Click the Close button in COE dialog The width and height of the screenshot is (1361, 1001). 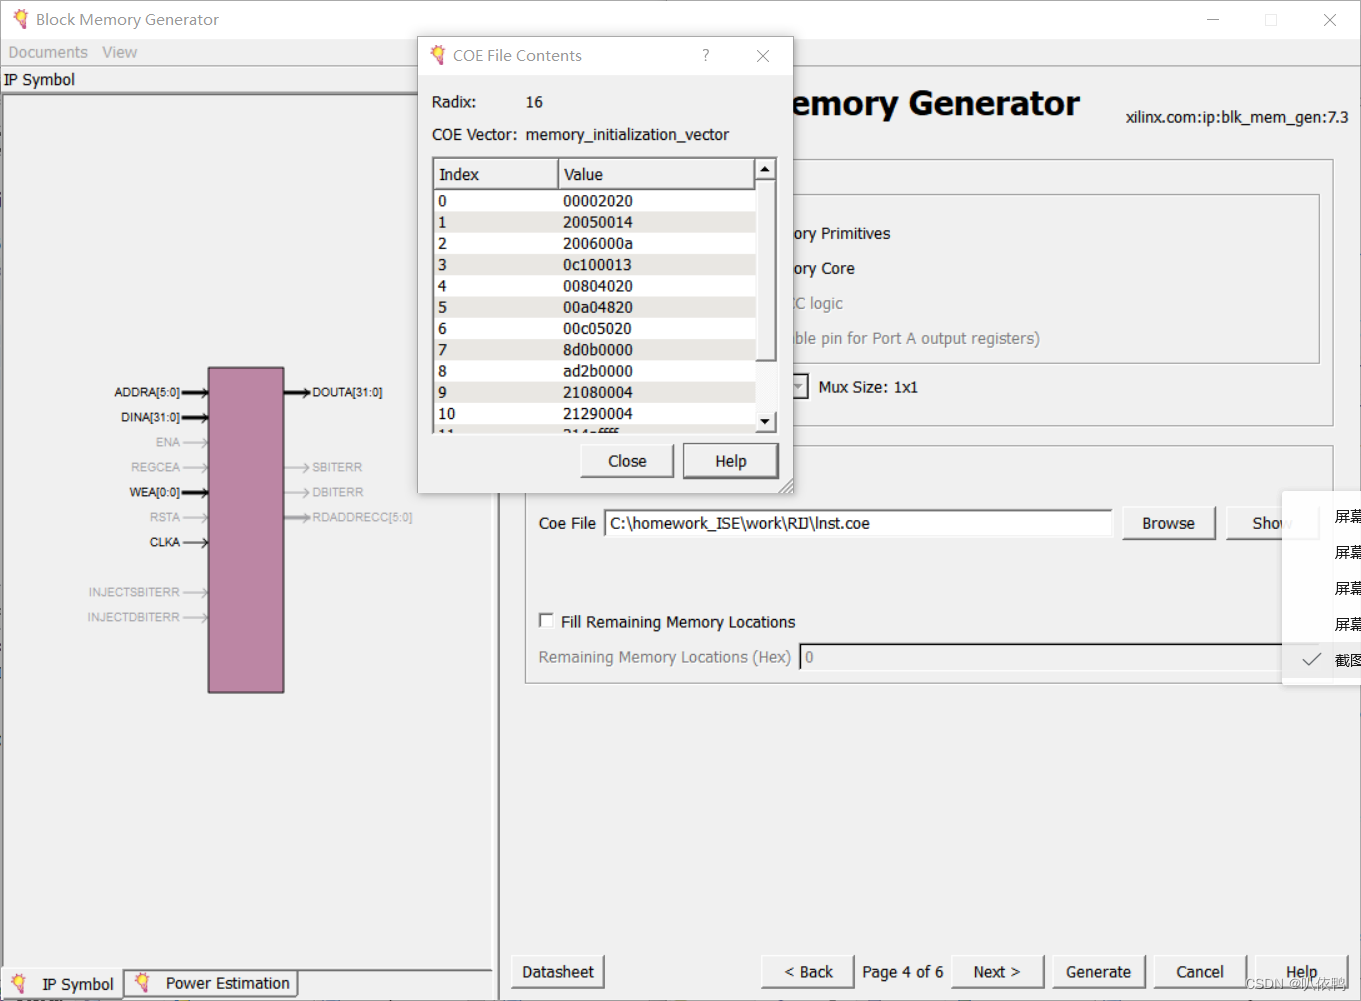[x=627, y=461]
